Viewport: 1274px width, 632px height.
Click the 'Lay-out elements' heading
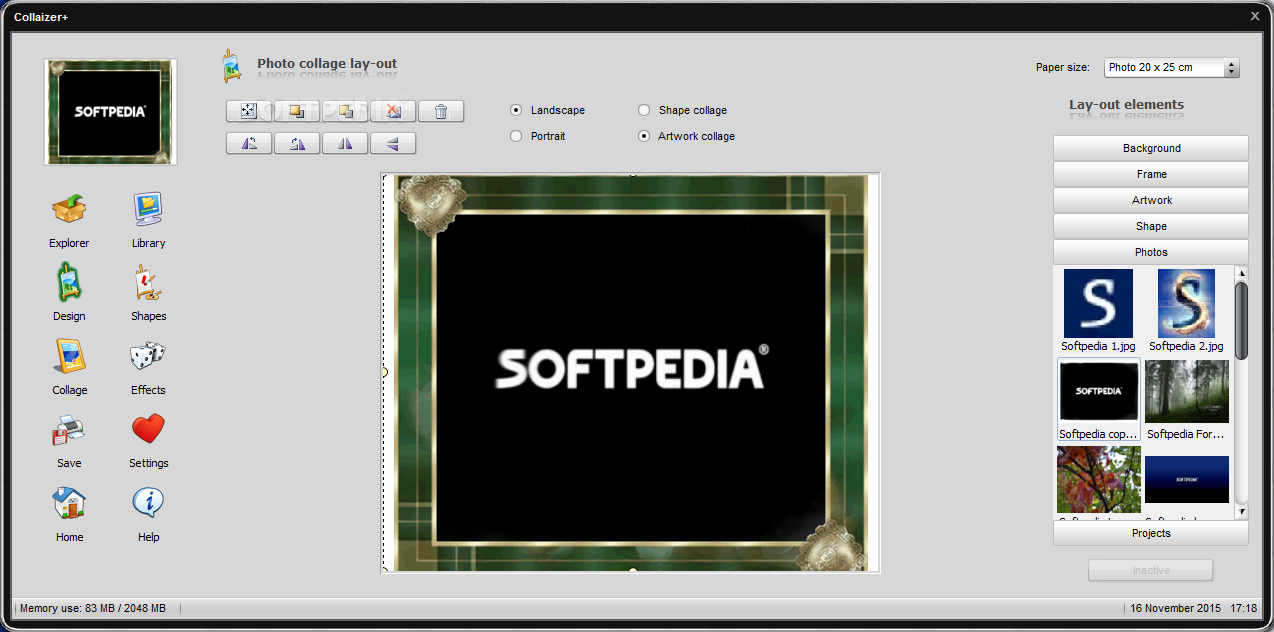coord(1126,104)
